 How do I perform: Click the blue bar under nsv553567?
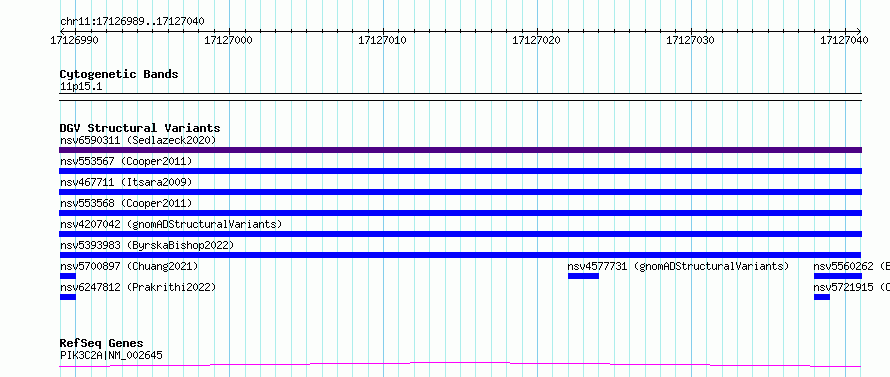[460, 171]
